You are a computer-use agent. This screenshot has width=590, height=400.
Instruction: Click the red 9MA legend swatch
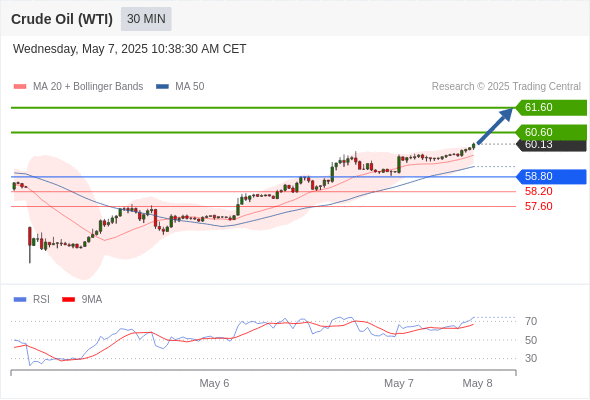coord(68,300)
